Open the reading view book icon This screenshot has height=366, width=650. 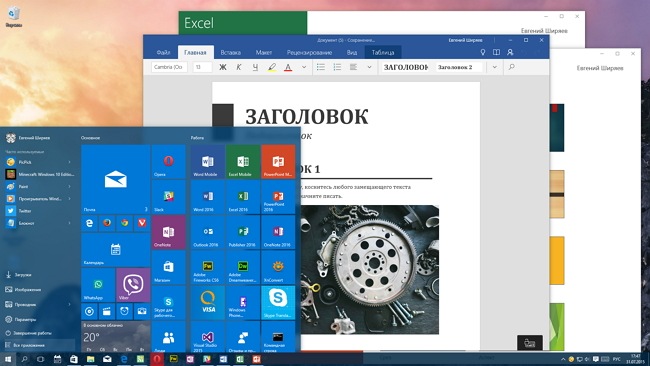tap(496, 52)
